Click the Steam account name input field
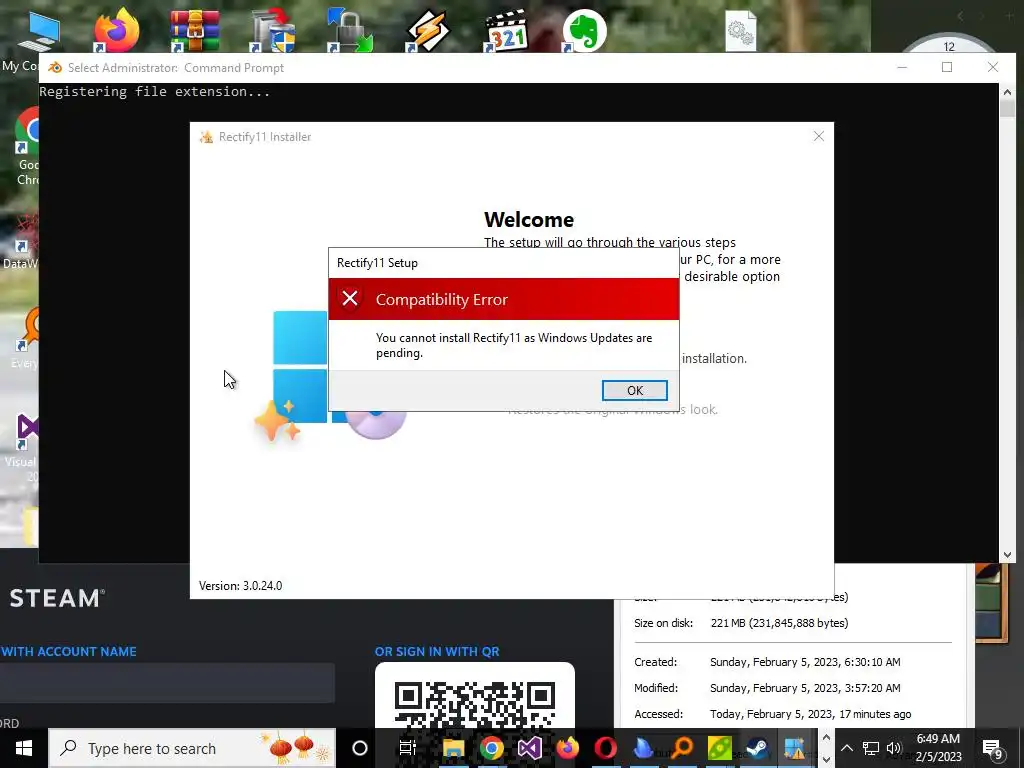The image size is (1024, 768). tap(167, 682)
